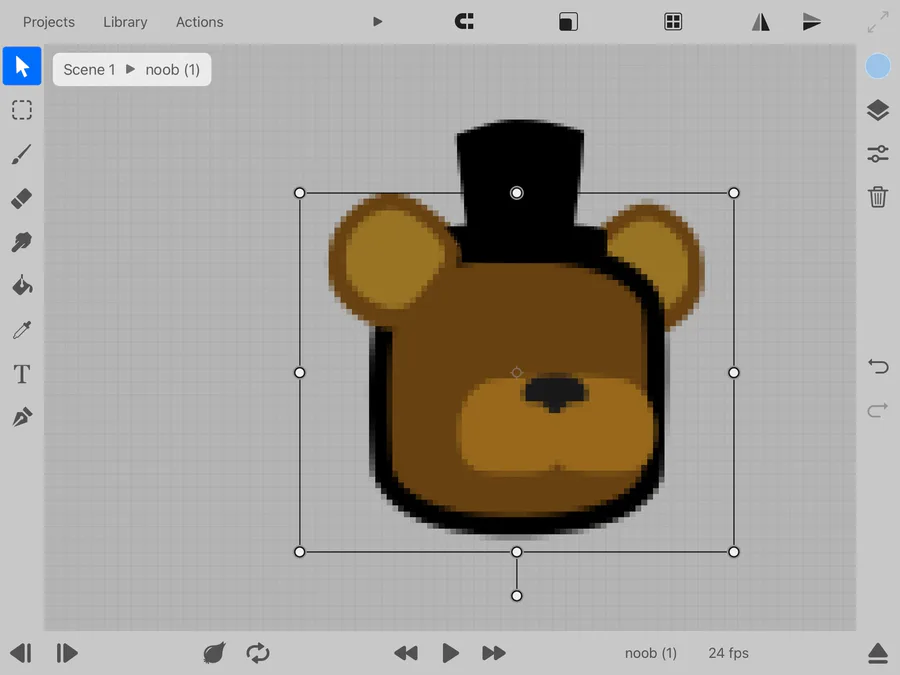Select the arrow Selection tool
Image resolution: width=900 pixels, height=675 pixels.
tap(22, 66)
